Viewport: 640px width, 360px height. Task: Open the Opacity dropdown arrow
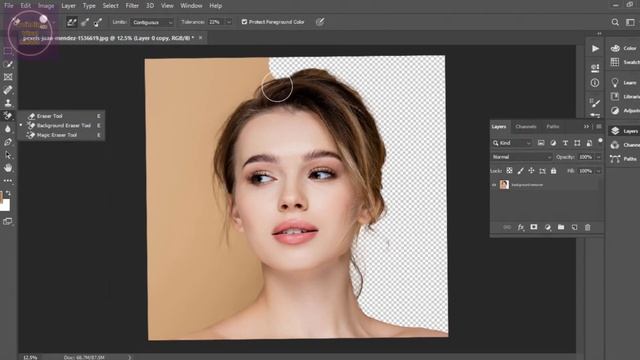[599, 157]
